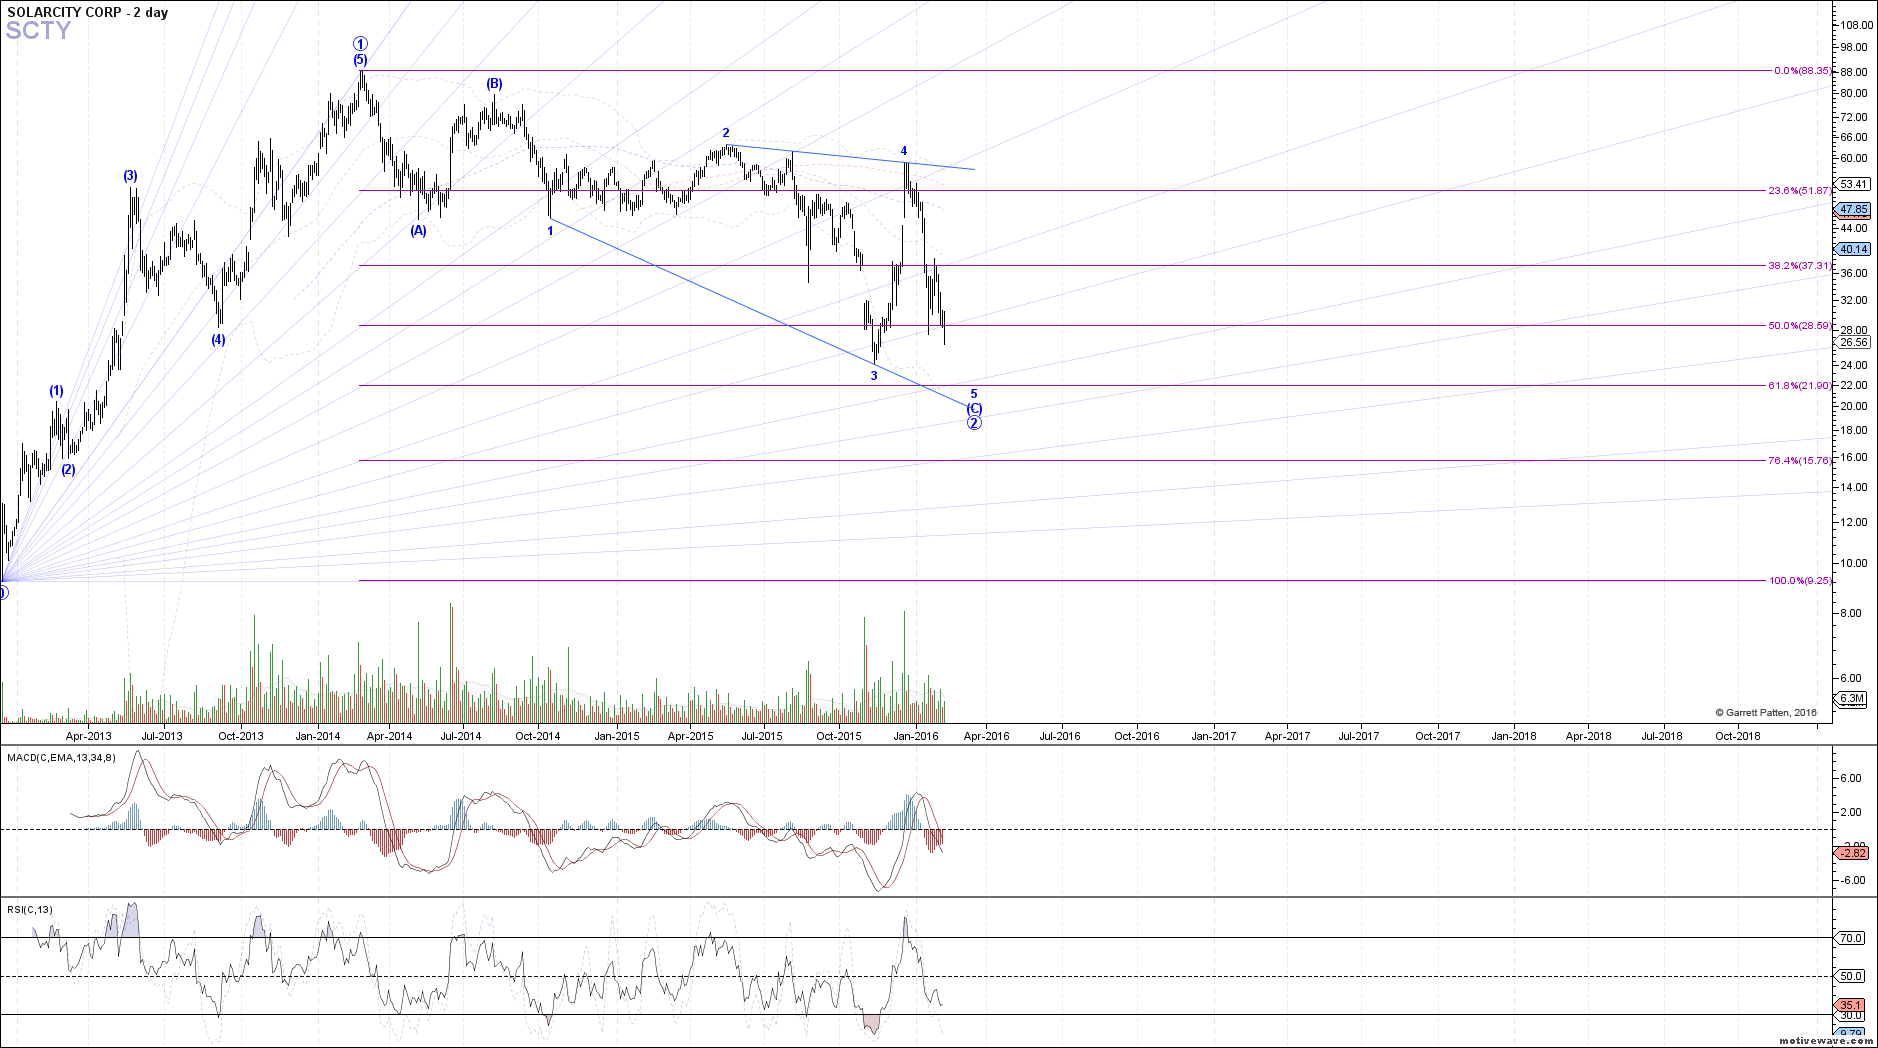The height and width of the screenshot is (1048, 1878).
Task: Click the 61.8%(21.90) Fibonacci label
Action: [x=1799, y=385]
